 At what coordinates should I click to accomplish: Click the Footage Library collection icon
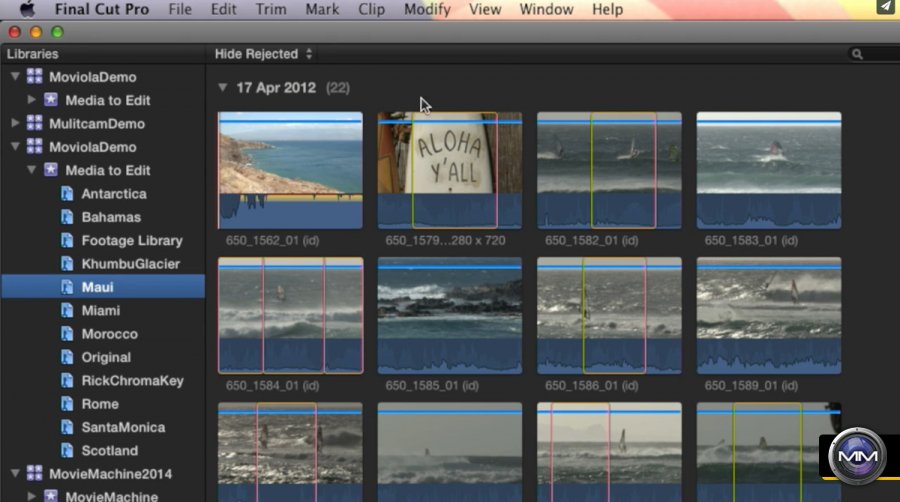pyautogui.click(x=67, y=240)
